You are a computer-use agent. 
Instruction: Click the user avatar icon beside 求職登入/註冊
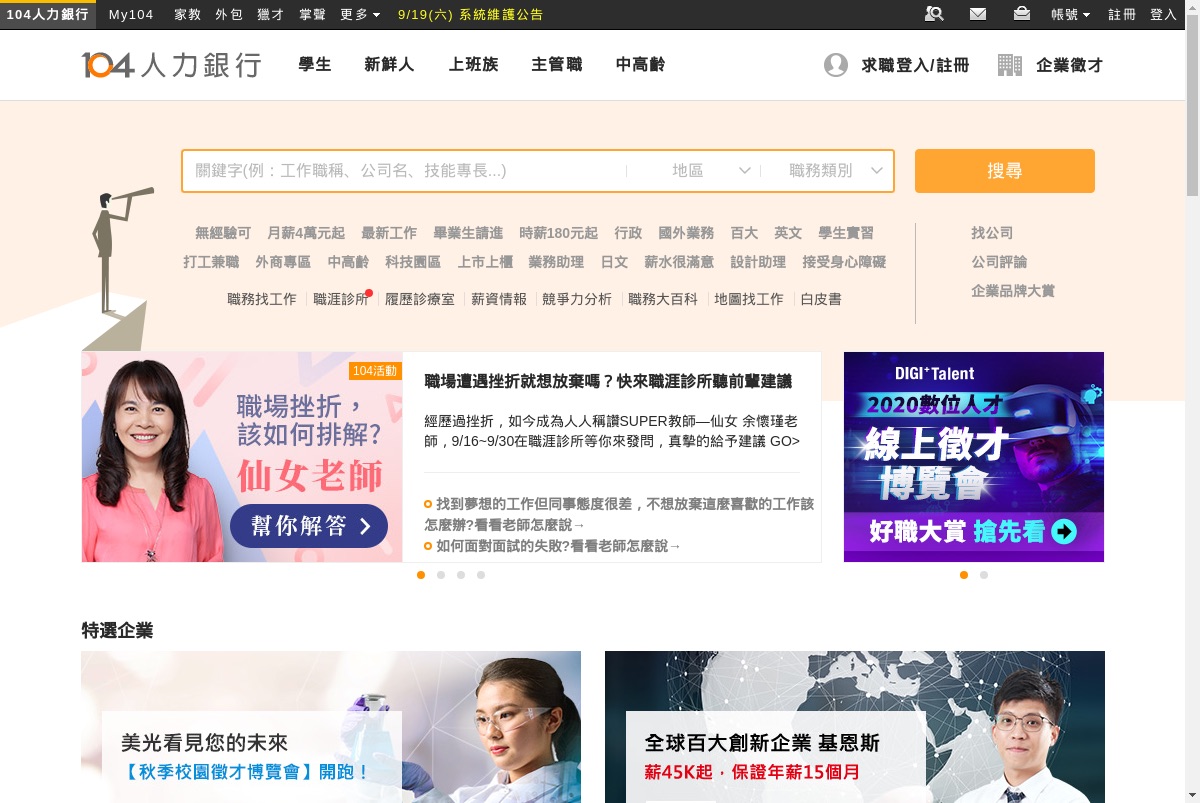[x=836, y=65]
